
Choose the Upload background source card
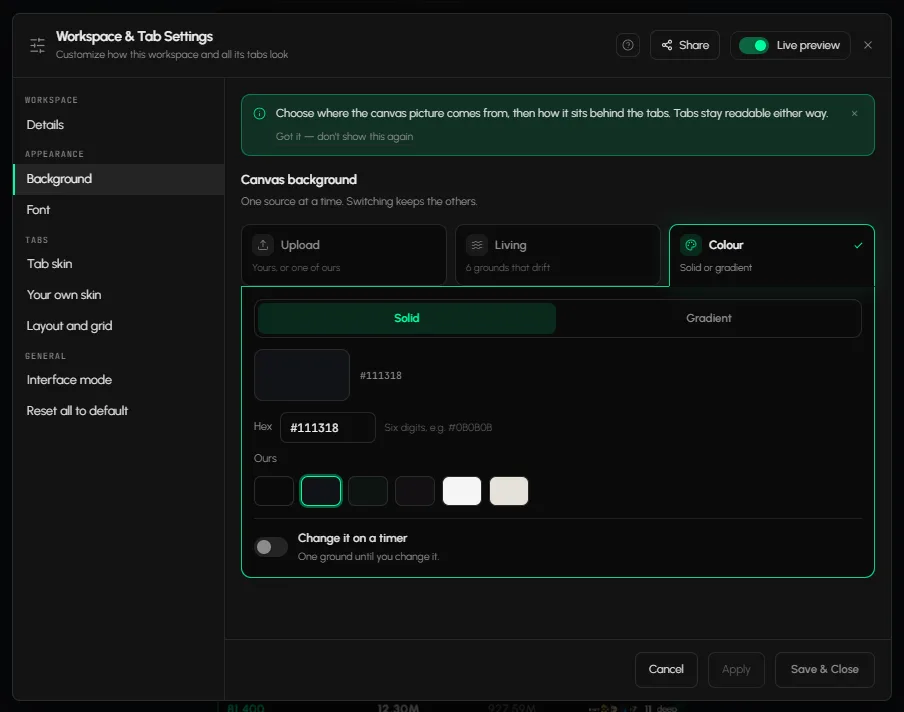344,255
